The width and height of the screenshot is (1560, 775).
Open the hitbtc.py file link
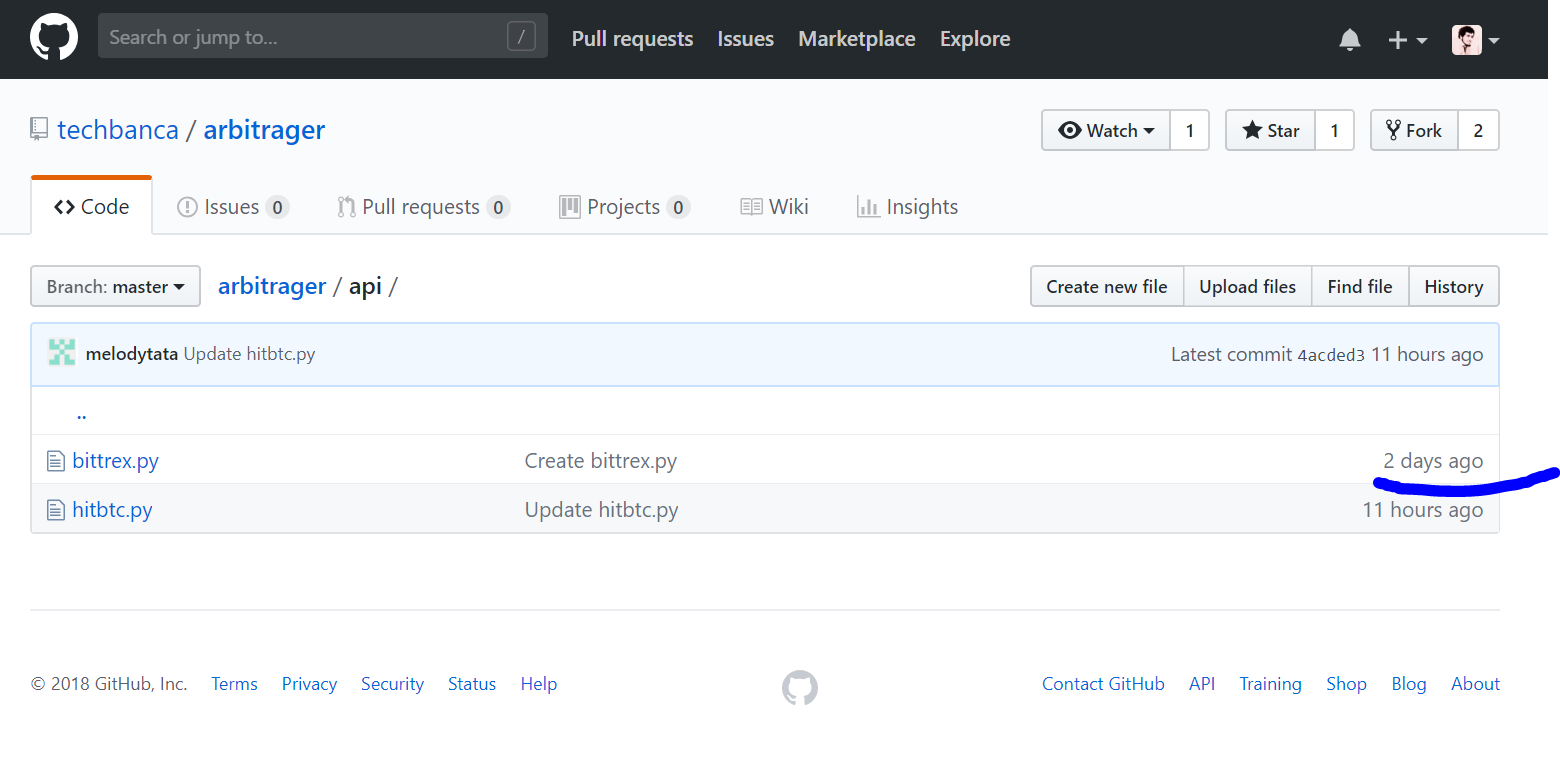click(x=112, y=510)
